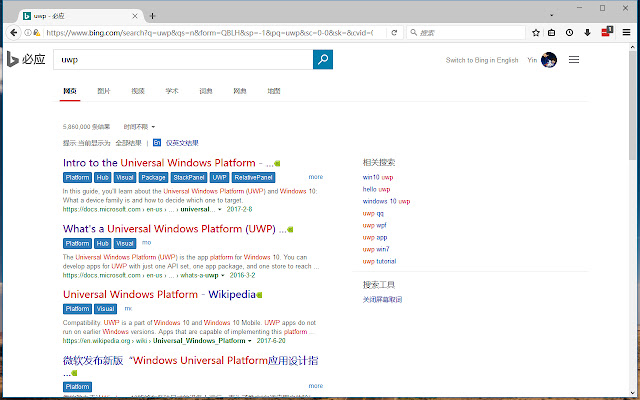Switch to the 学术 tab
The height and width of the screenshot is (400, 640).
point(172,91)
